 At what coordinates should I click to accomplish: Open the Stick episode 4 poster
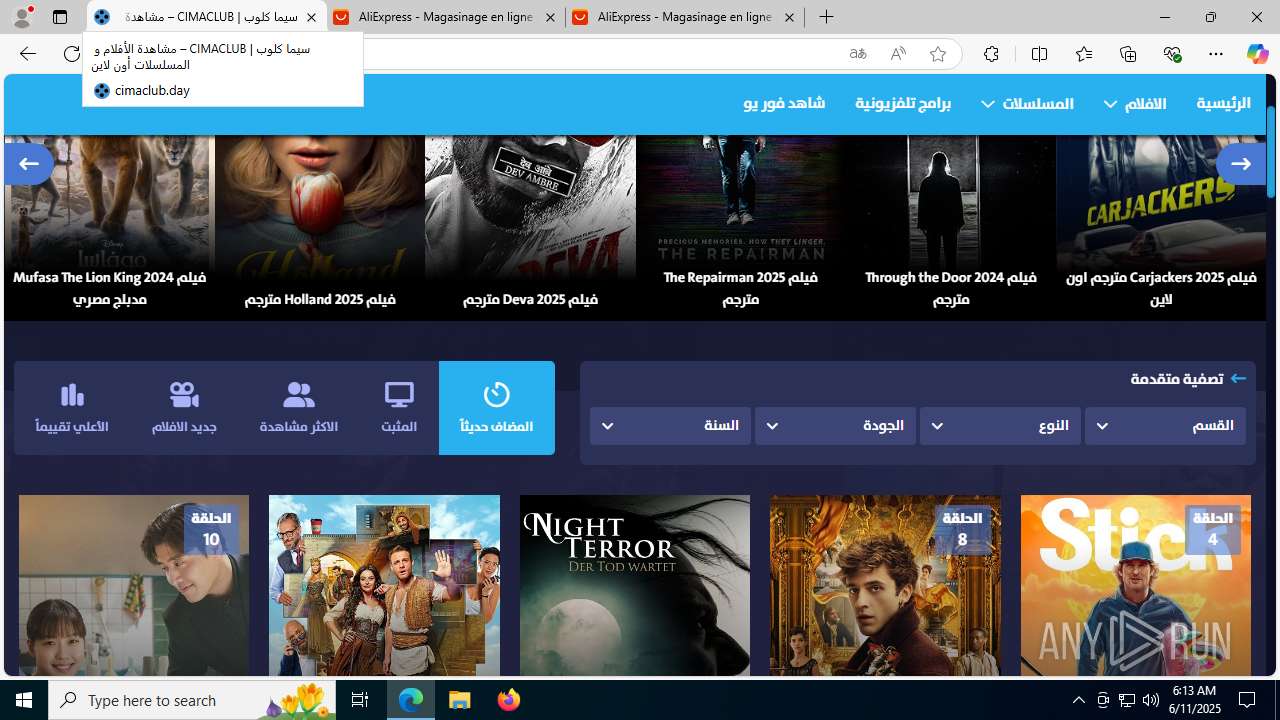point(1135,585)
